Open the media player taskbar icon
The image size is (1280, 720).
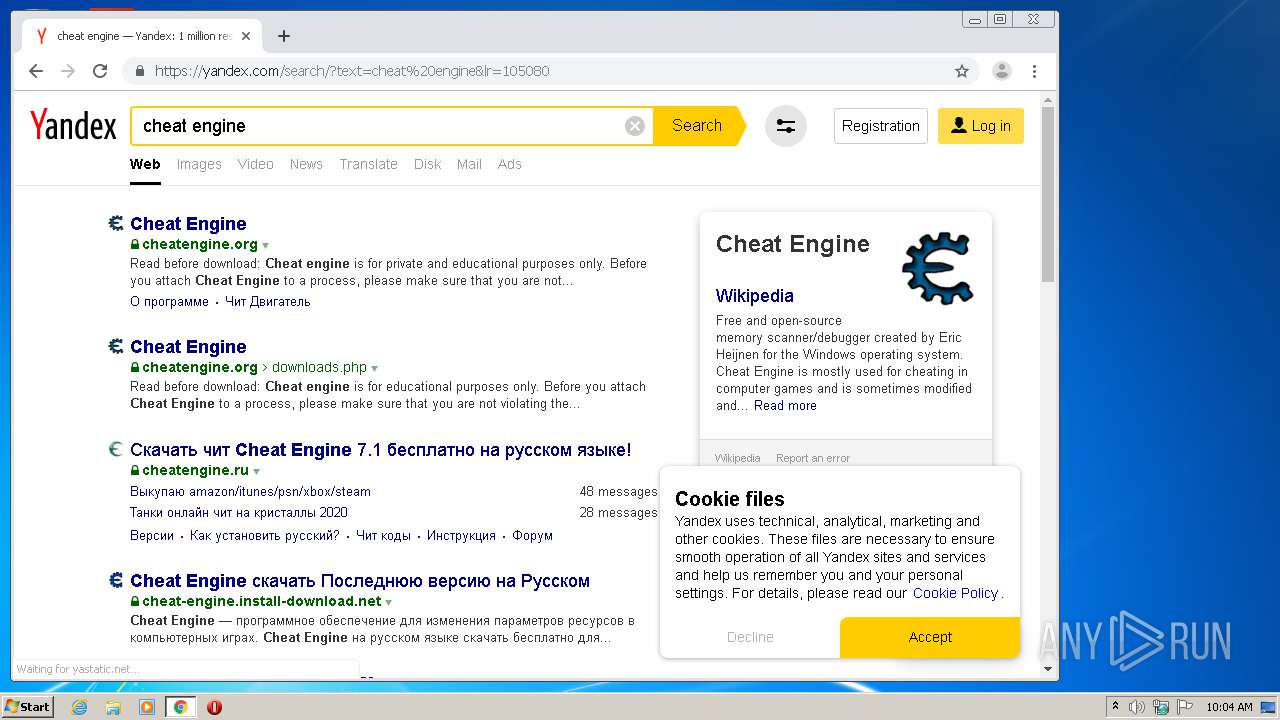(x=147, y=707)
